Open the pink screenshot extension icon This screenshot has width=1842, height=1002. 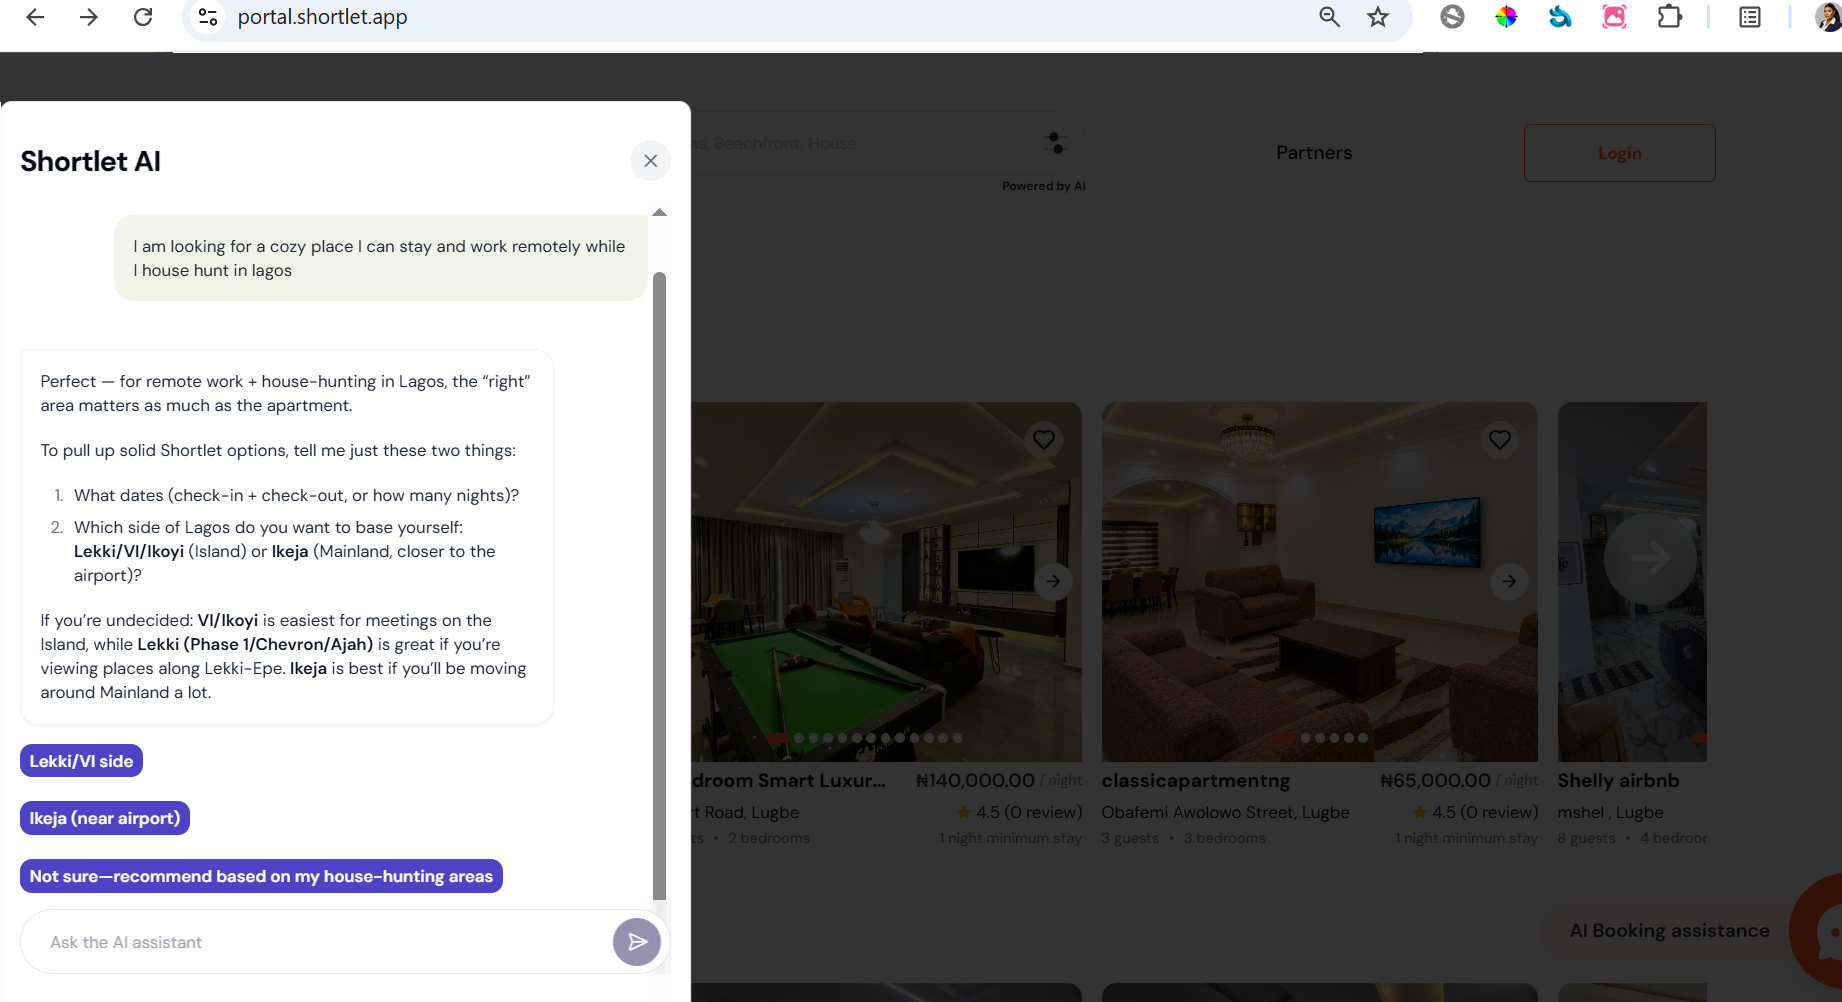point(1614,17)
